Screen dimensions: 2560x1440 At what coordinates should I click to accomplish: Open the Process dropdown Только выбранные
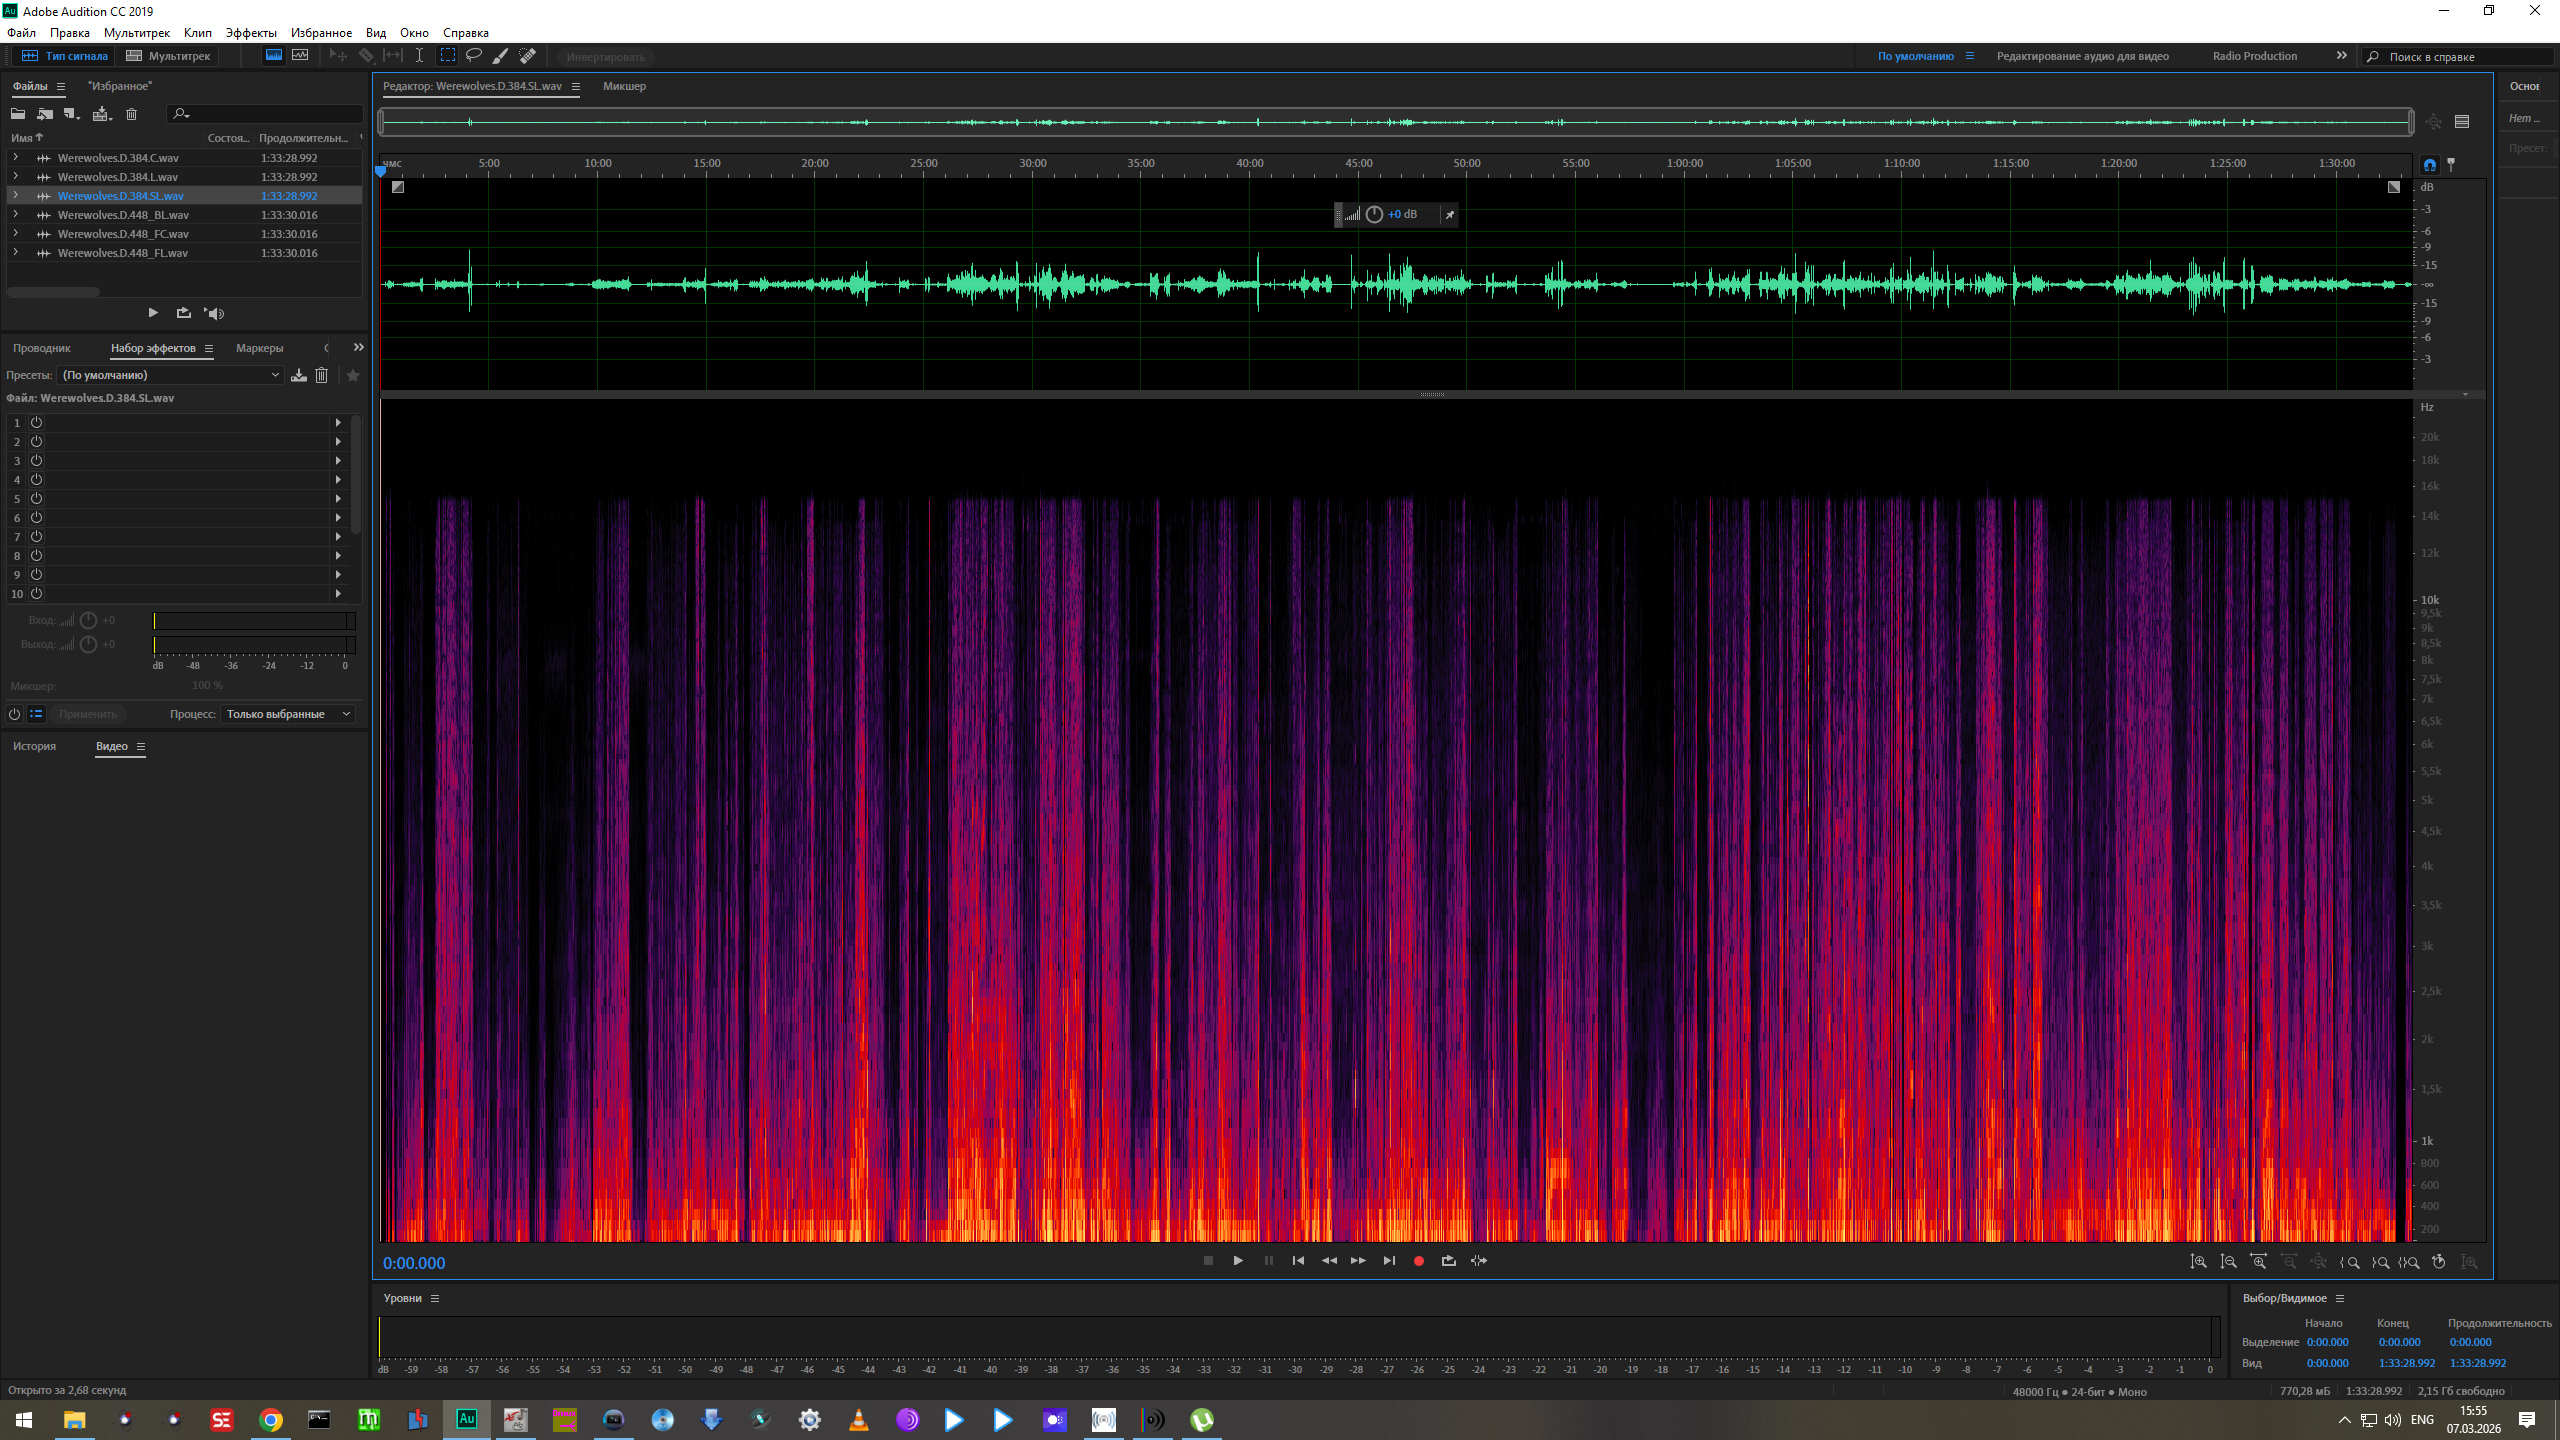tap(288, 714)
